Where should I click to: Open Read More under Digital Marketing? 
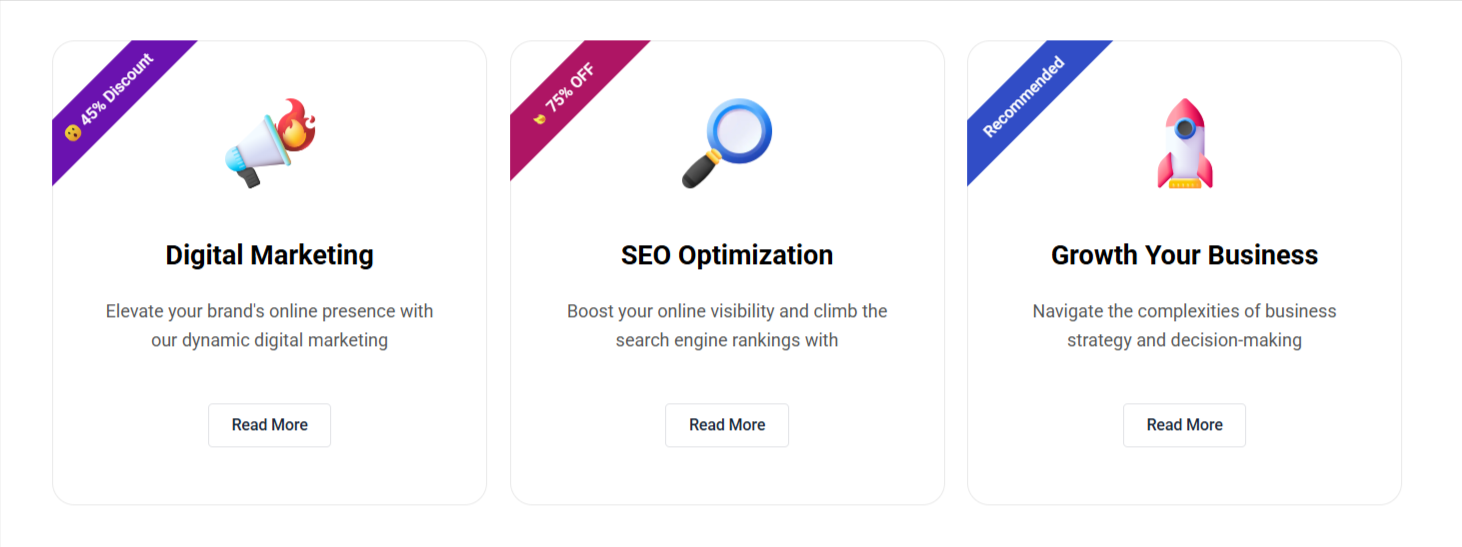[269, 425]
